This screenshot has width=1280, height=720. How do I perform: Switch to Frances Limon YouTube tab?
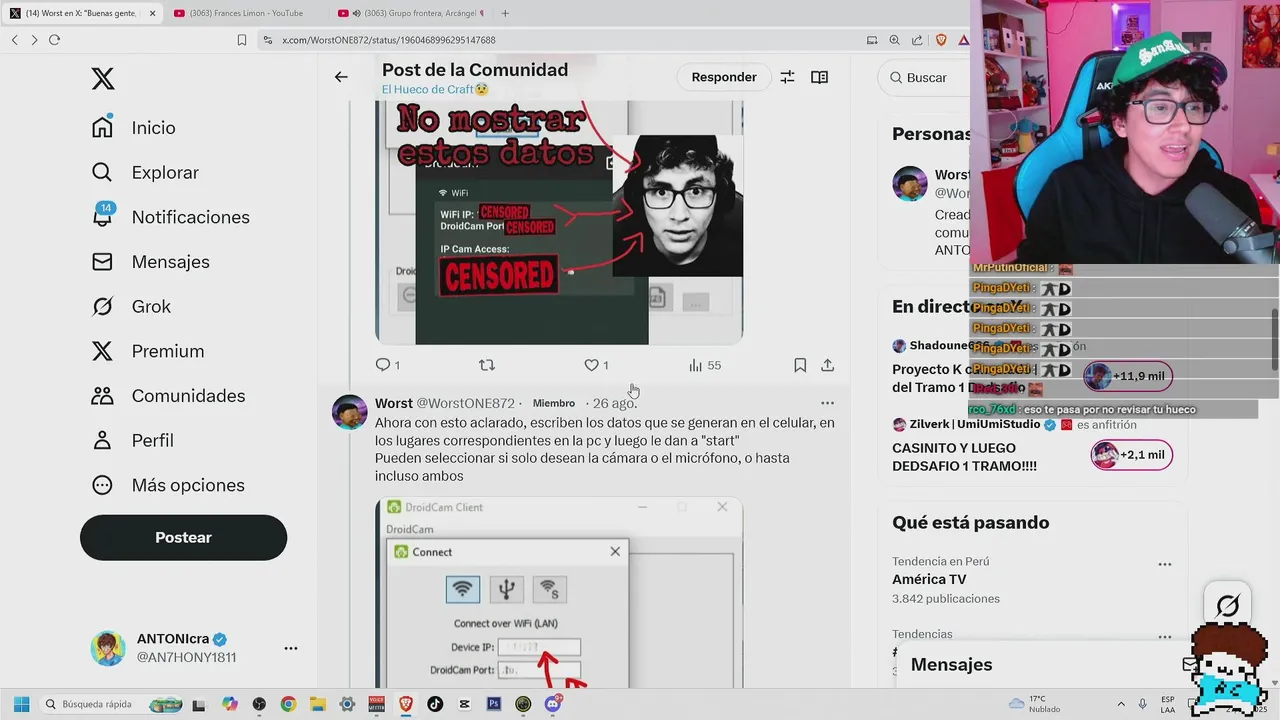coord(245,13)
